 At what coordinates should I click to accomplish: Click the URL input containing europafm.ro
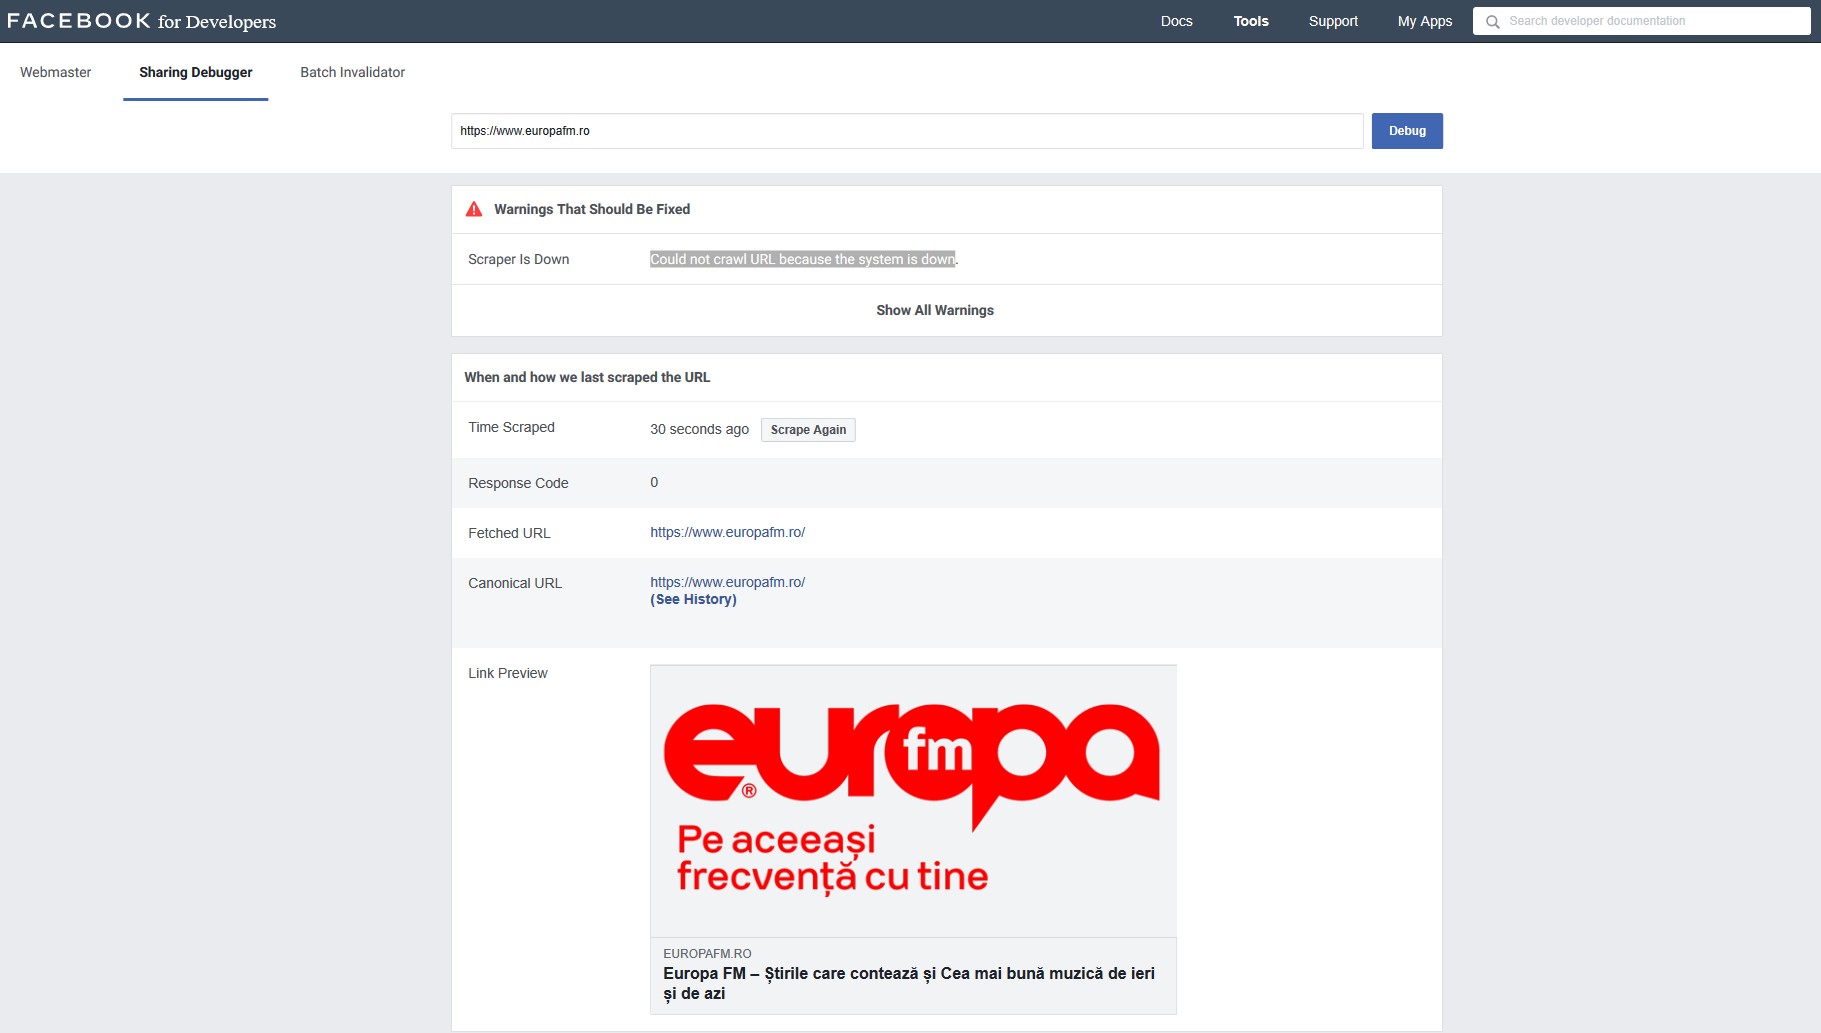coord(907,131)
